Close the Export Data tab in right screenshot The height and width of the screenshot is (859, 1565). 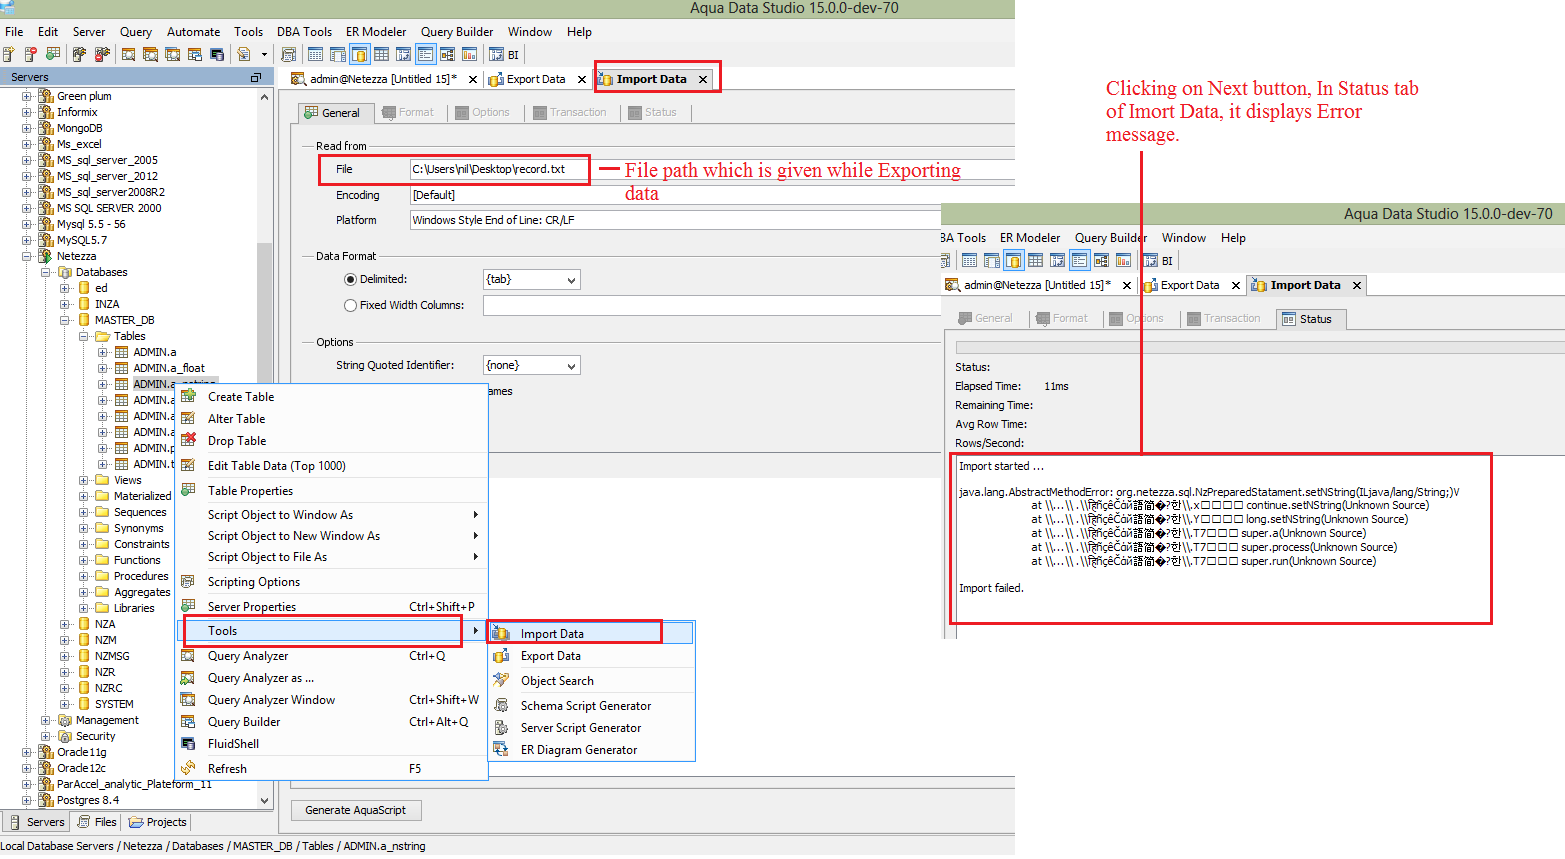1236,285
